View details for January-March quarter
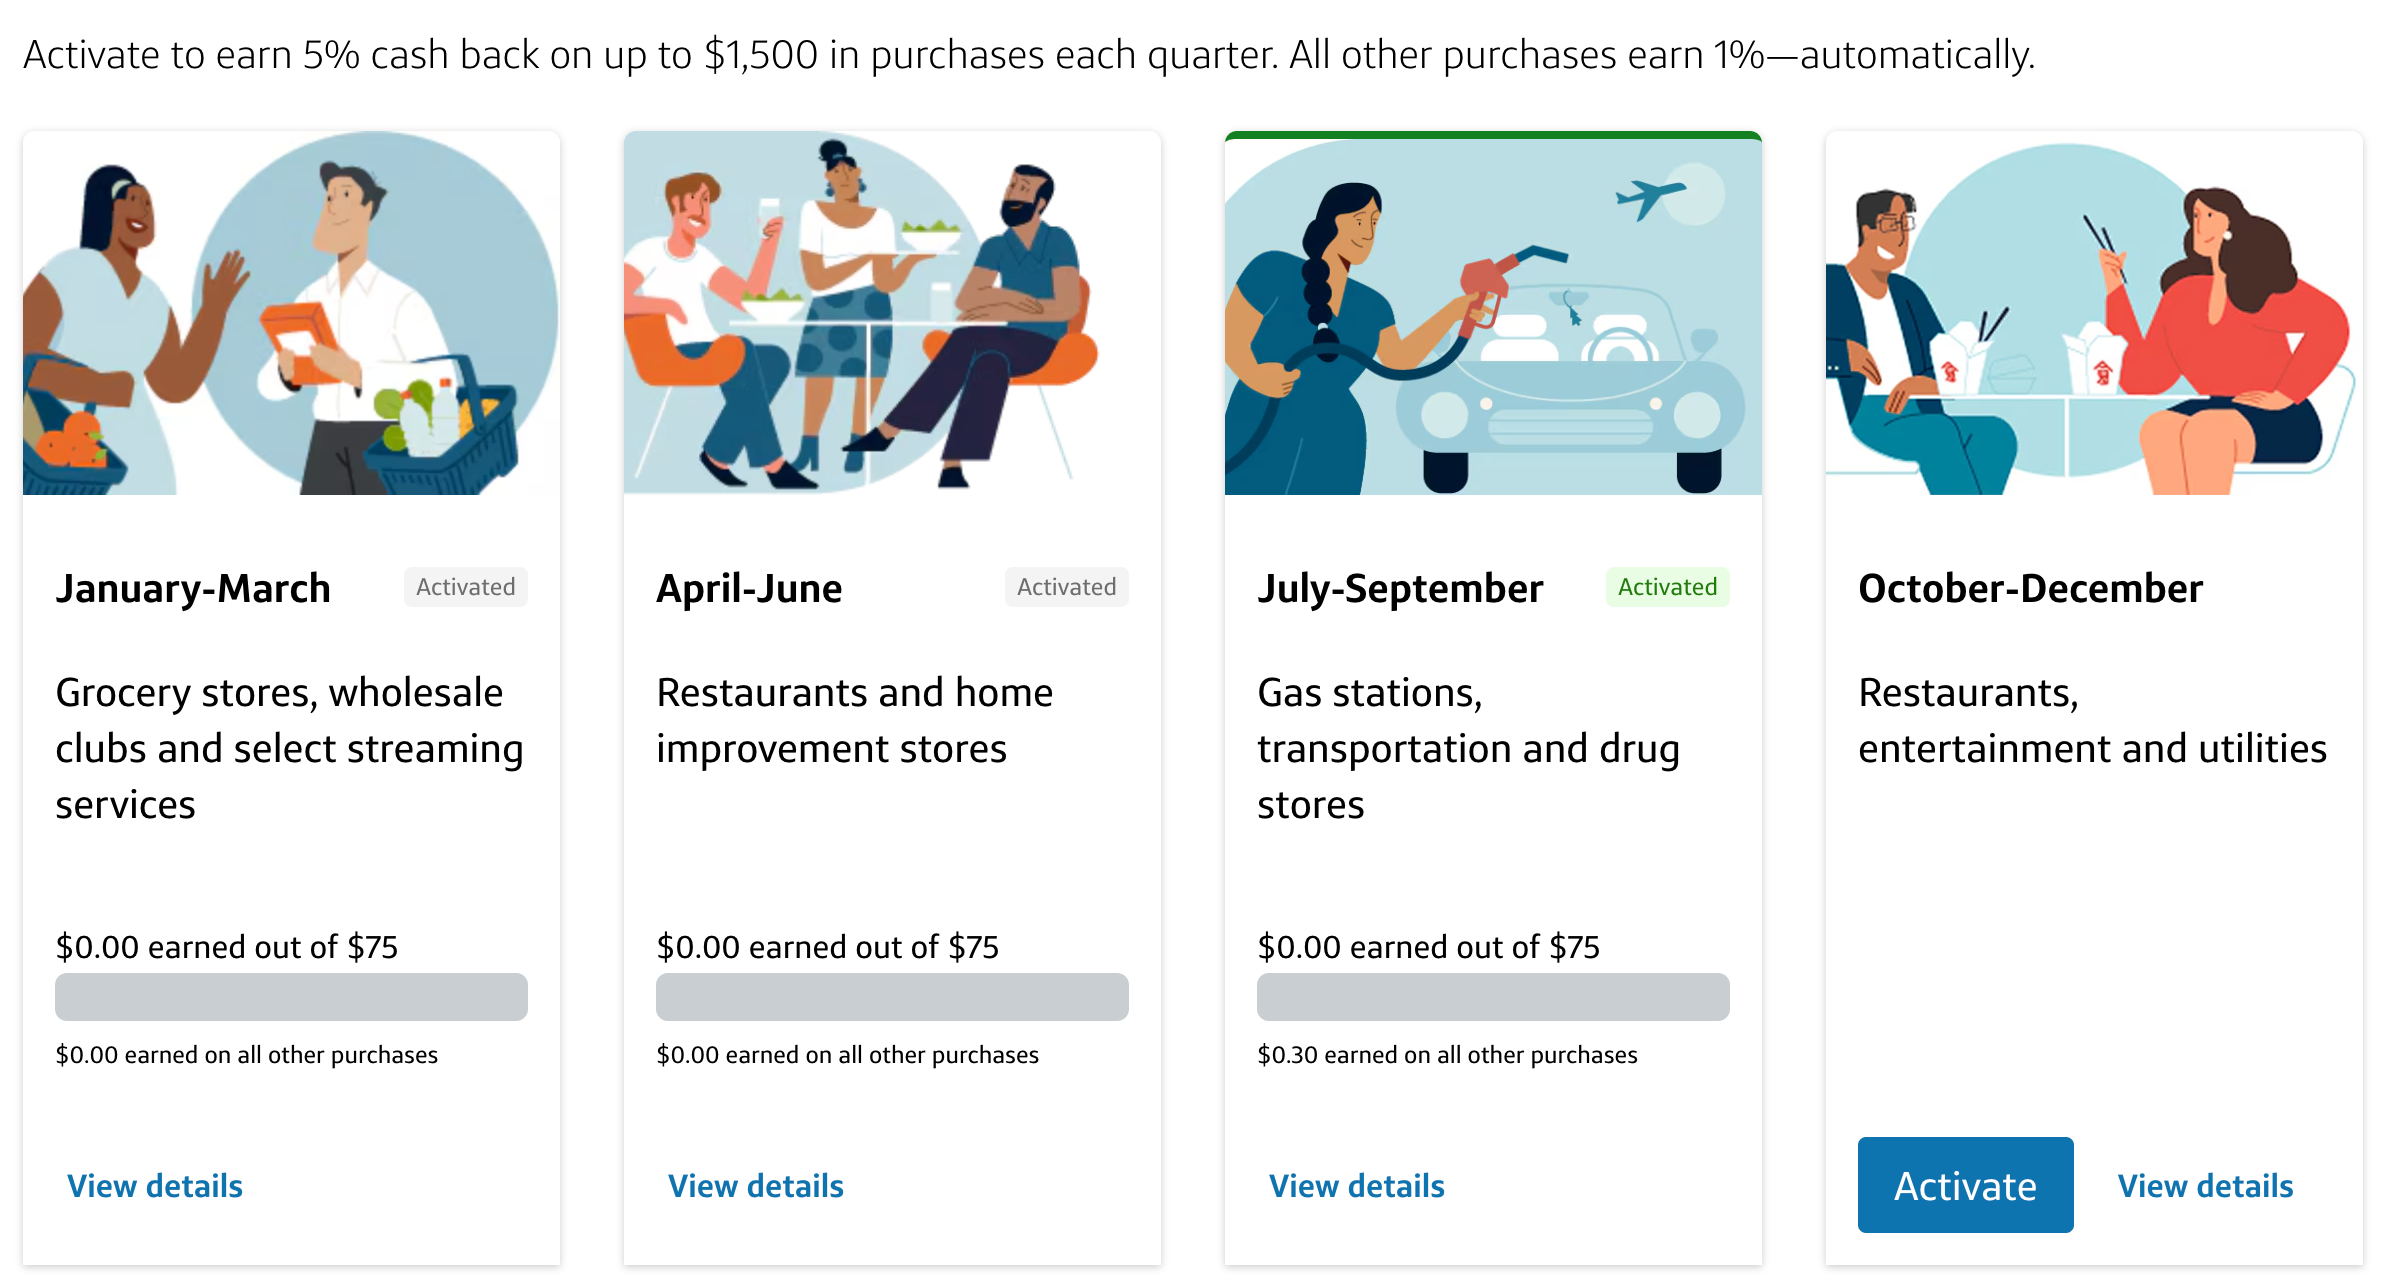Image resolution: width=2384 pixels, height=1286 pixels. 155,1186
